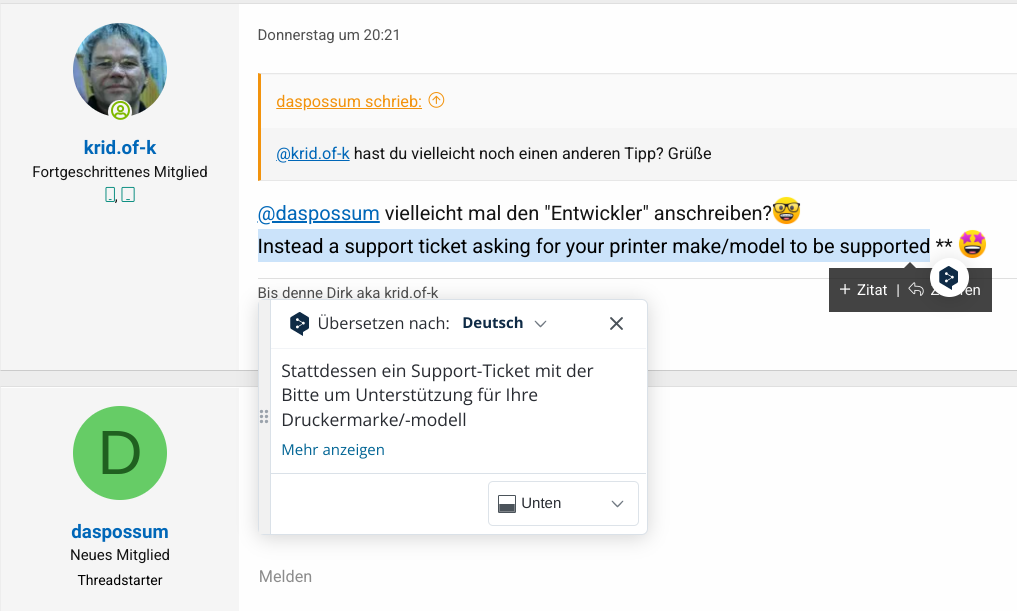Click the phone device icon under krid.of-k
Viewport: 1017px width, 611px height.
(x=110, y=195)
